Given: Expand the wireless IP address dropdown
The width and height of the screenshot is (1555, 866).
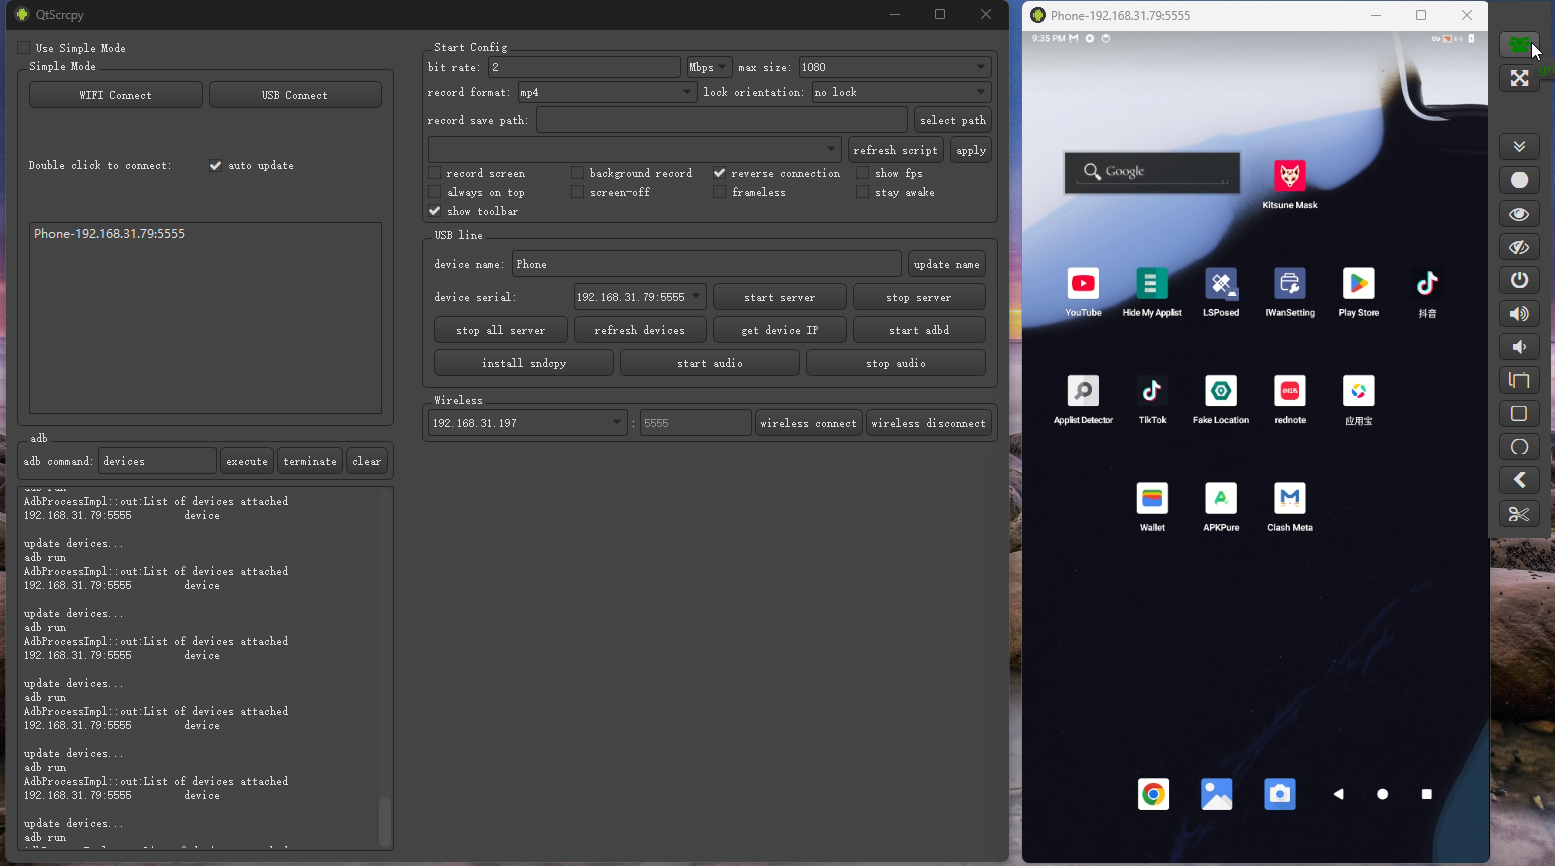Looking at the screenshot, I should point(528,423).
